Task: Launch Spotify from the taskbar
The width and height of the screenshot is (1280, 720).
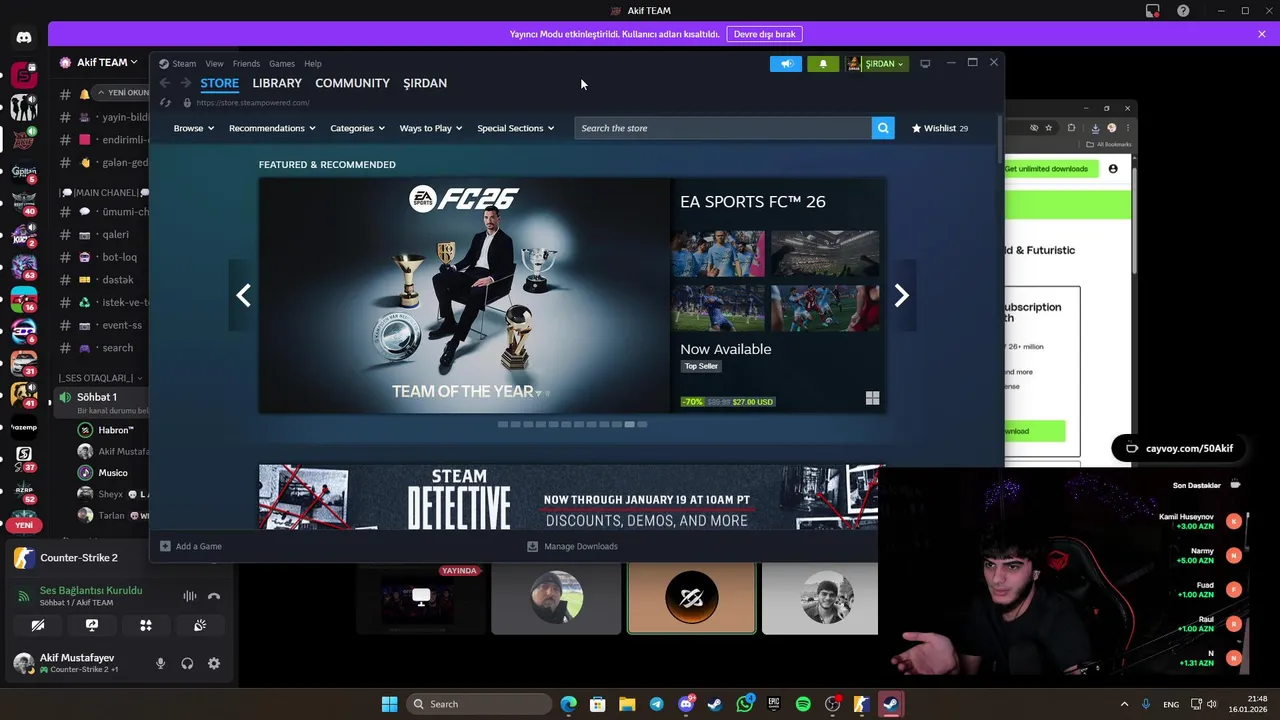Action: [803, 704]
